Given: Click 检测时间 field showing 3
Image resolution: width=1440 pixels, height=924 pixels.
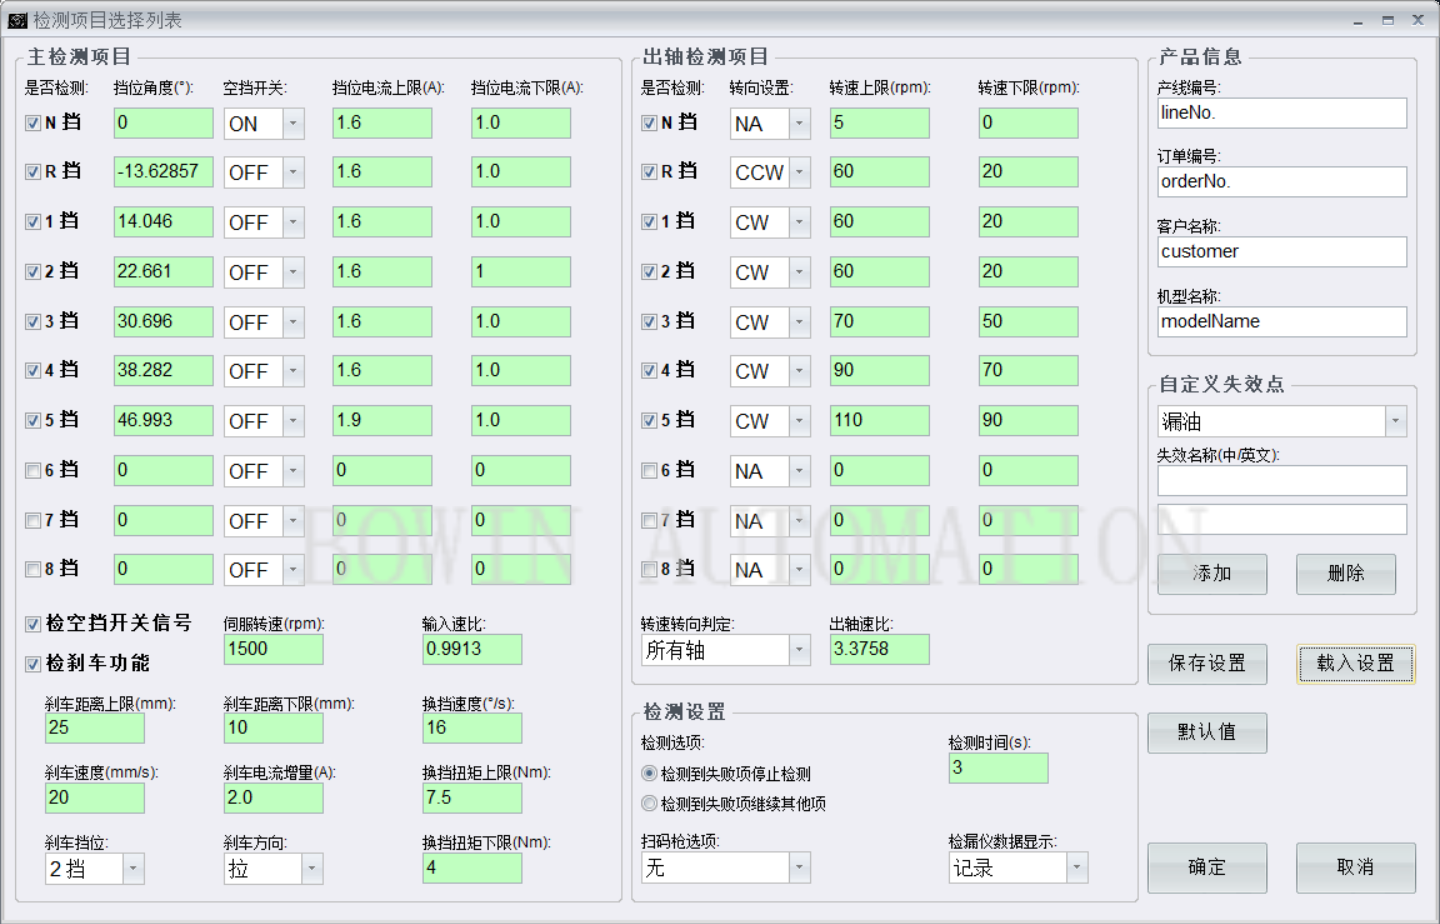Looking at the screenshot, I should [998, 768].
